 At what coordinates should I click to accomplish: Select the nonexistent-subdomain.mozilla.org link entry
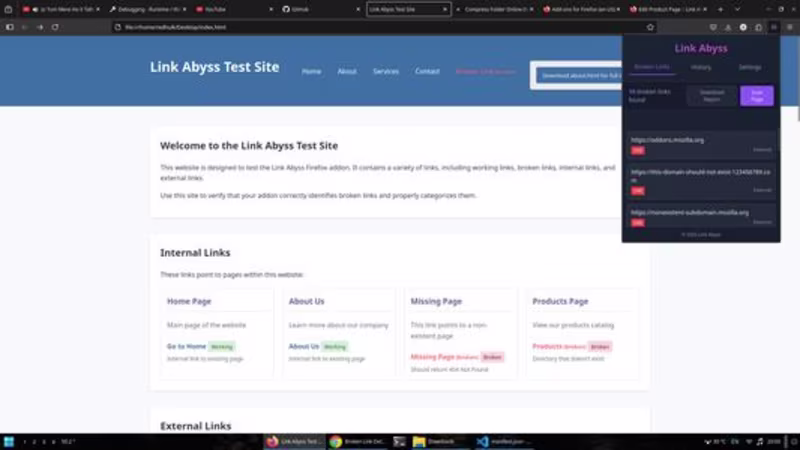click(701, 217)
